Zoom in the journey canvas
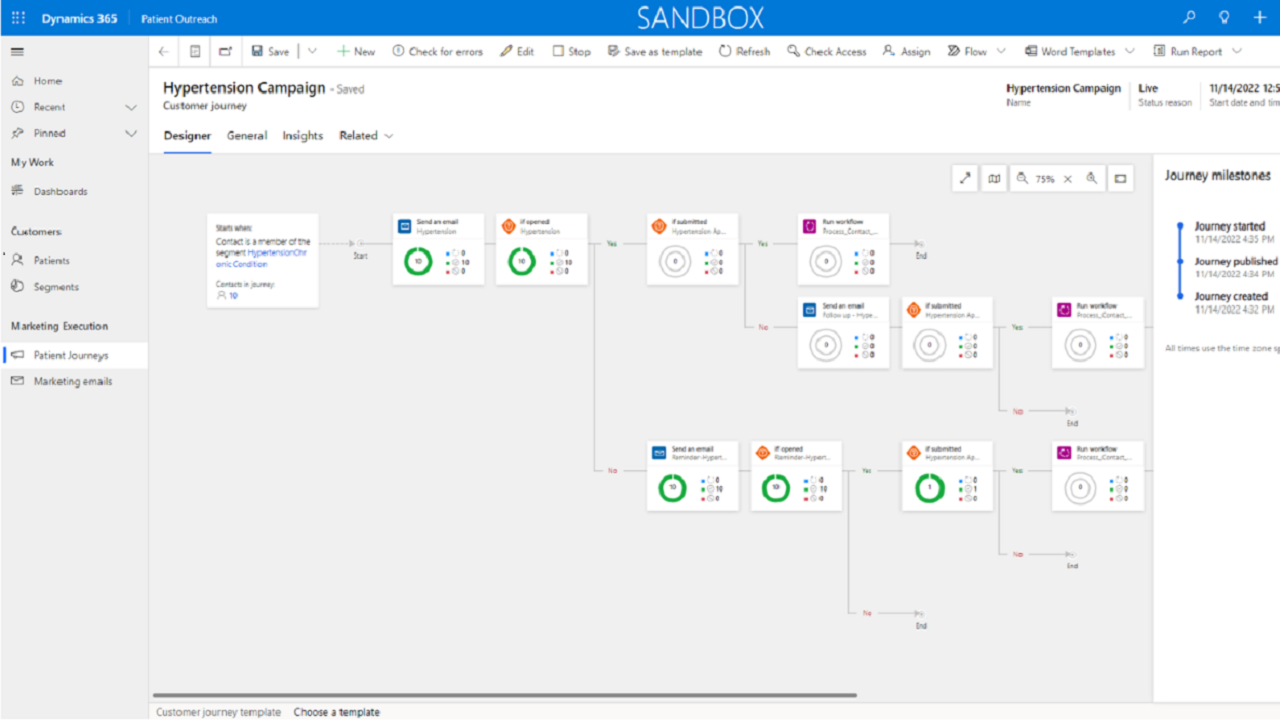The image size is (1280, 720). (x=1092, y=179)
